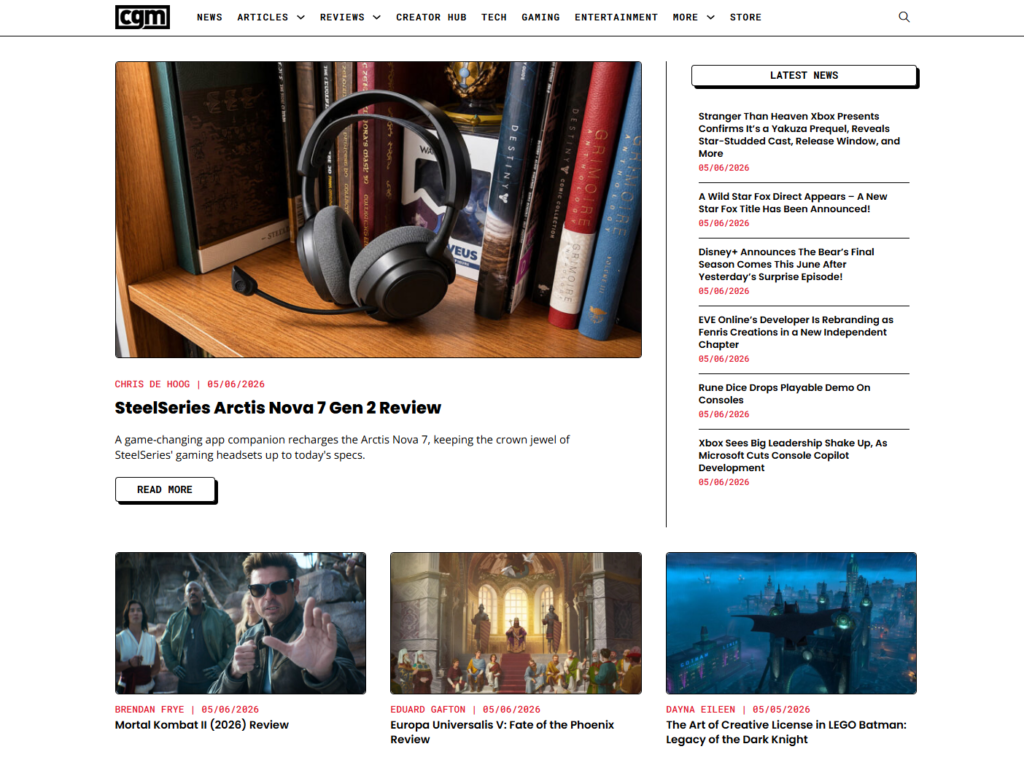Open the Europa Universalis V thumbnail
The width and height of the screenshot is (1024, 760).
click(x=516, y=623)
